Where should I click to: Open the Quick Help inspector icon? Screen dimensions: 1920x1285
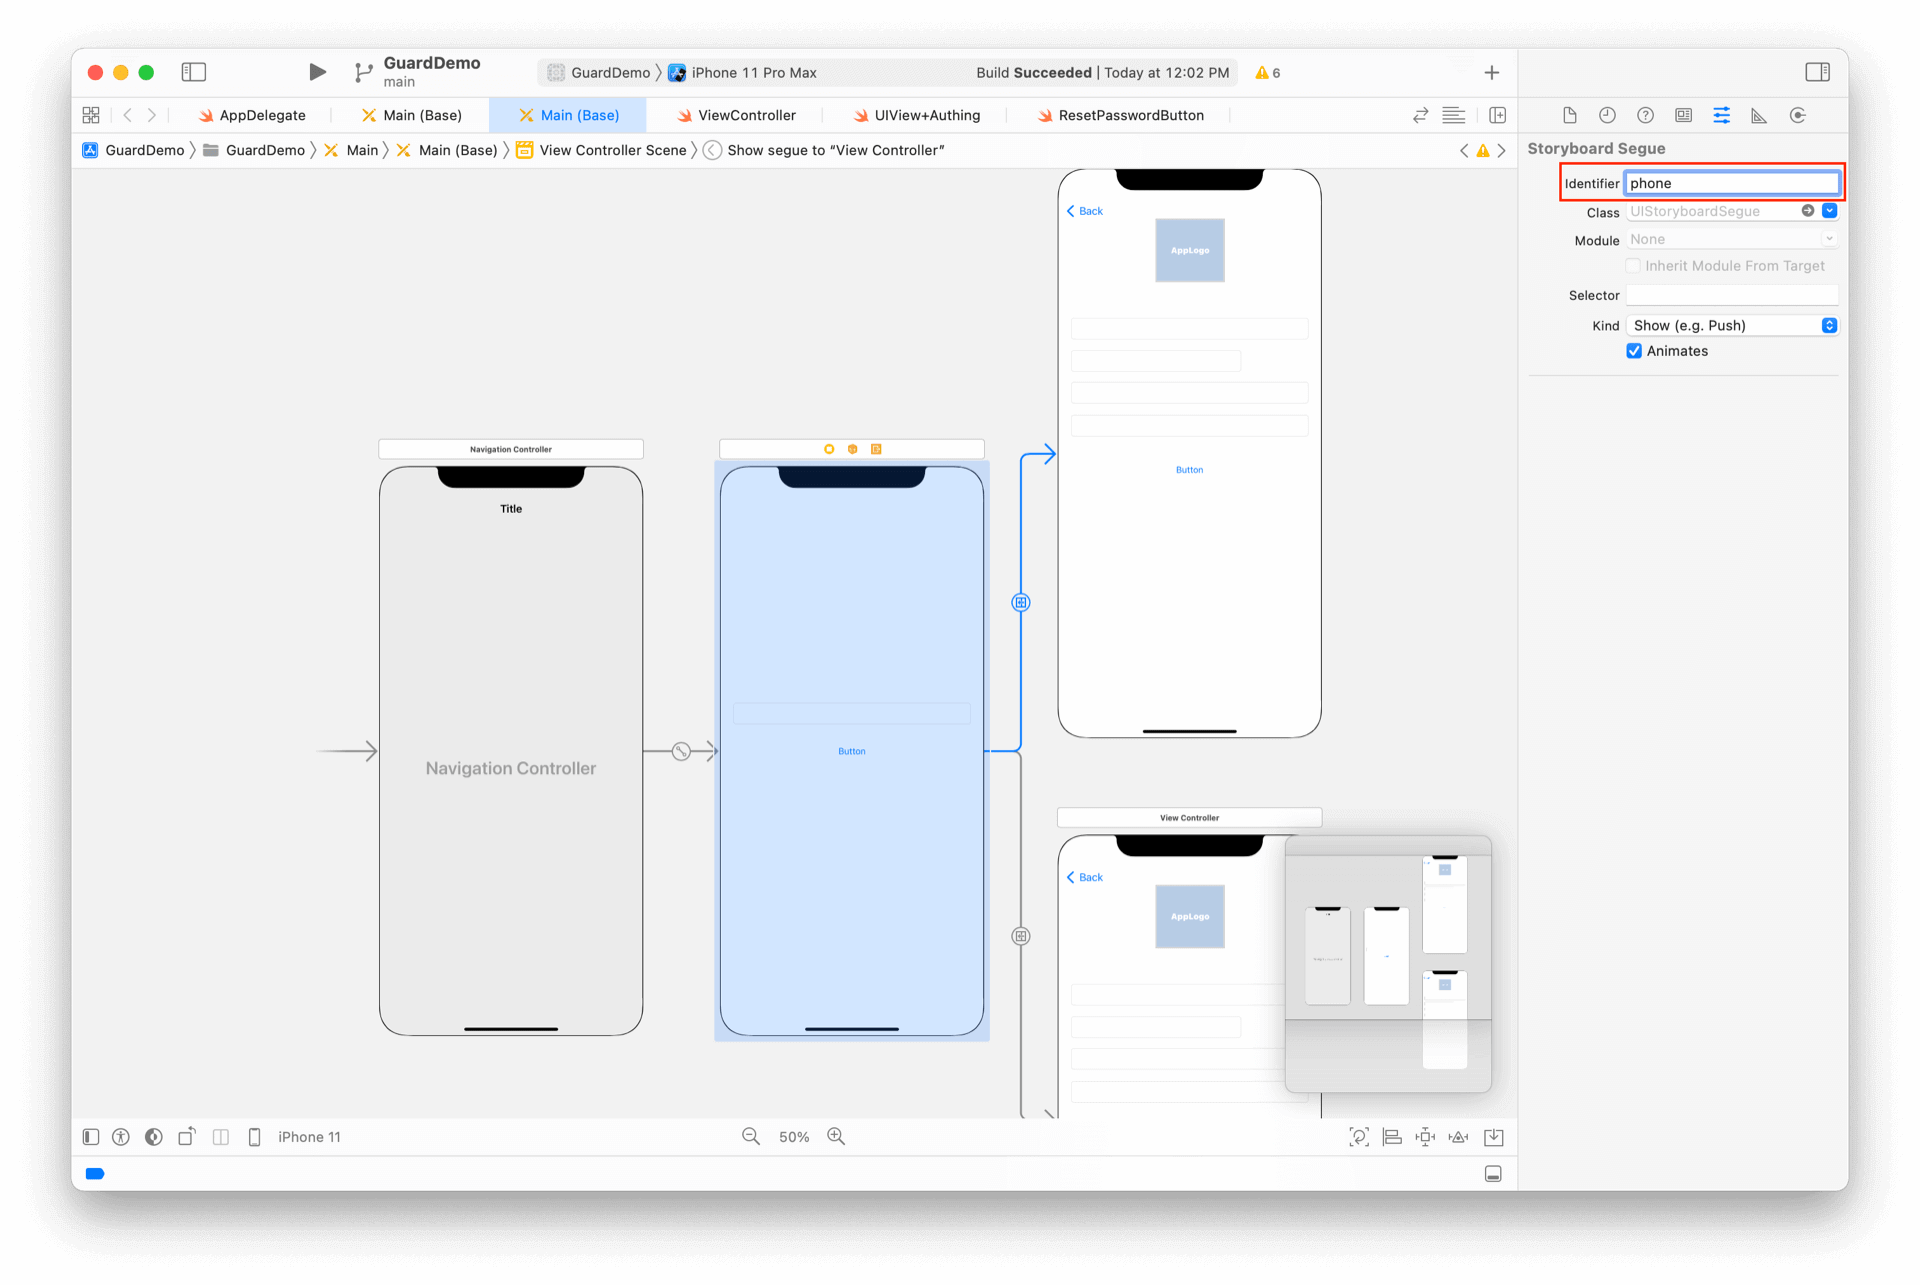(x=1645, y=115)
